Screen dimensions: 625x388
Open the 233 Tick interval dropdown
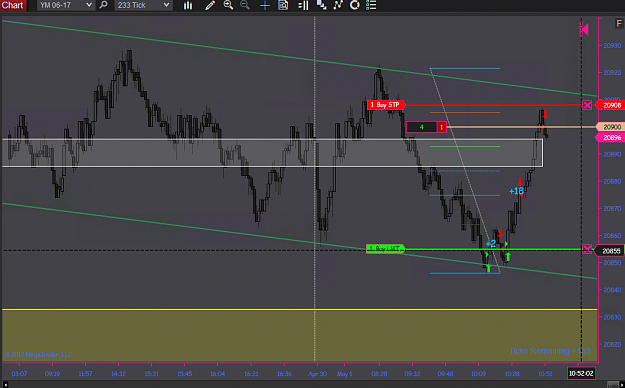click(143, 5)
